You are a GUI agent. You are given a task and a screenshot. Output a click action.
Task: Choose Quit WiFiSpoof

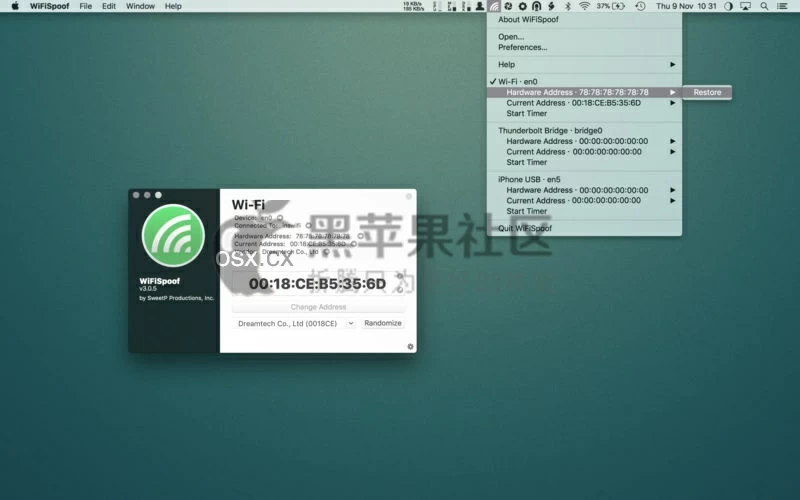pyautogui.click(x=584, y=228)
